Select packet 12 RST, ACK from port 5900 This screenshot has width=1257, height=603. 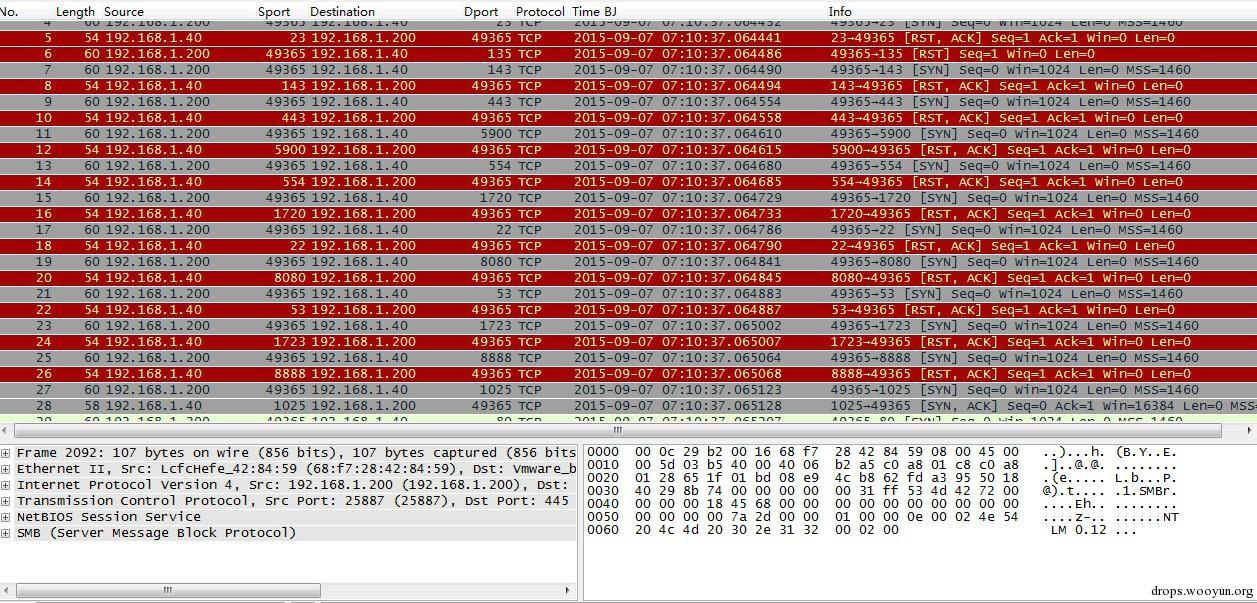click(628, 150)
